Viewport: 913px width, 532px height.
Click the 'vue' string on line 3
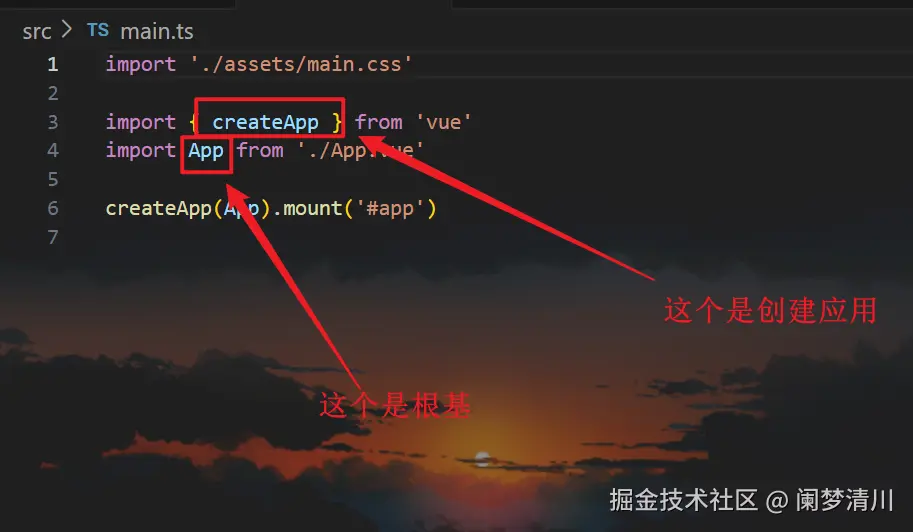click(x=444, y=122)
